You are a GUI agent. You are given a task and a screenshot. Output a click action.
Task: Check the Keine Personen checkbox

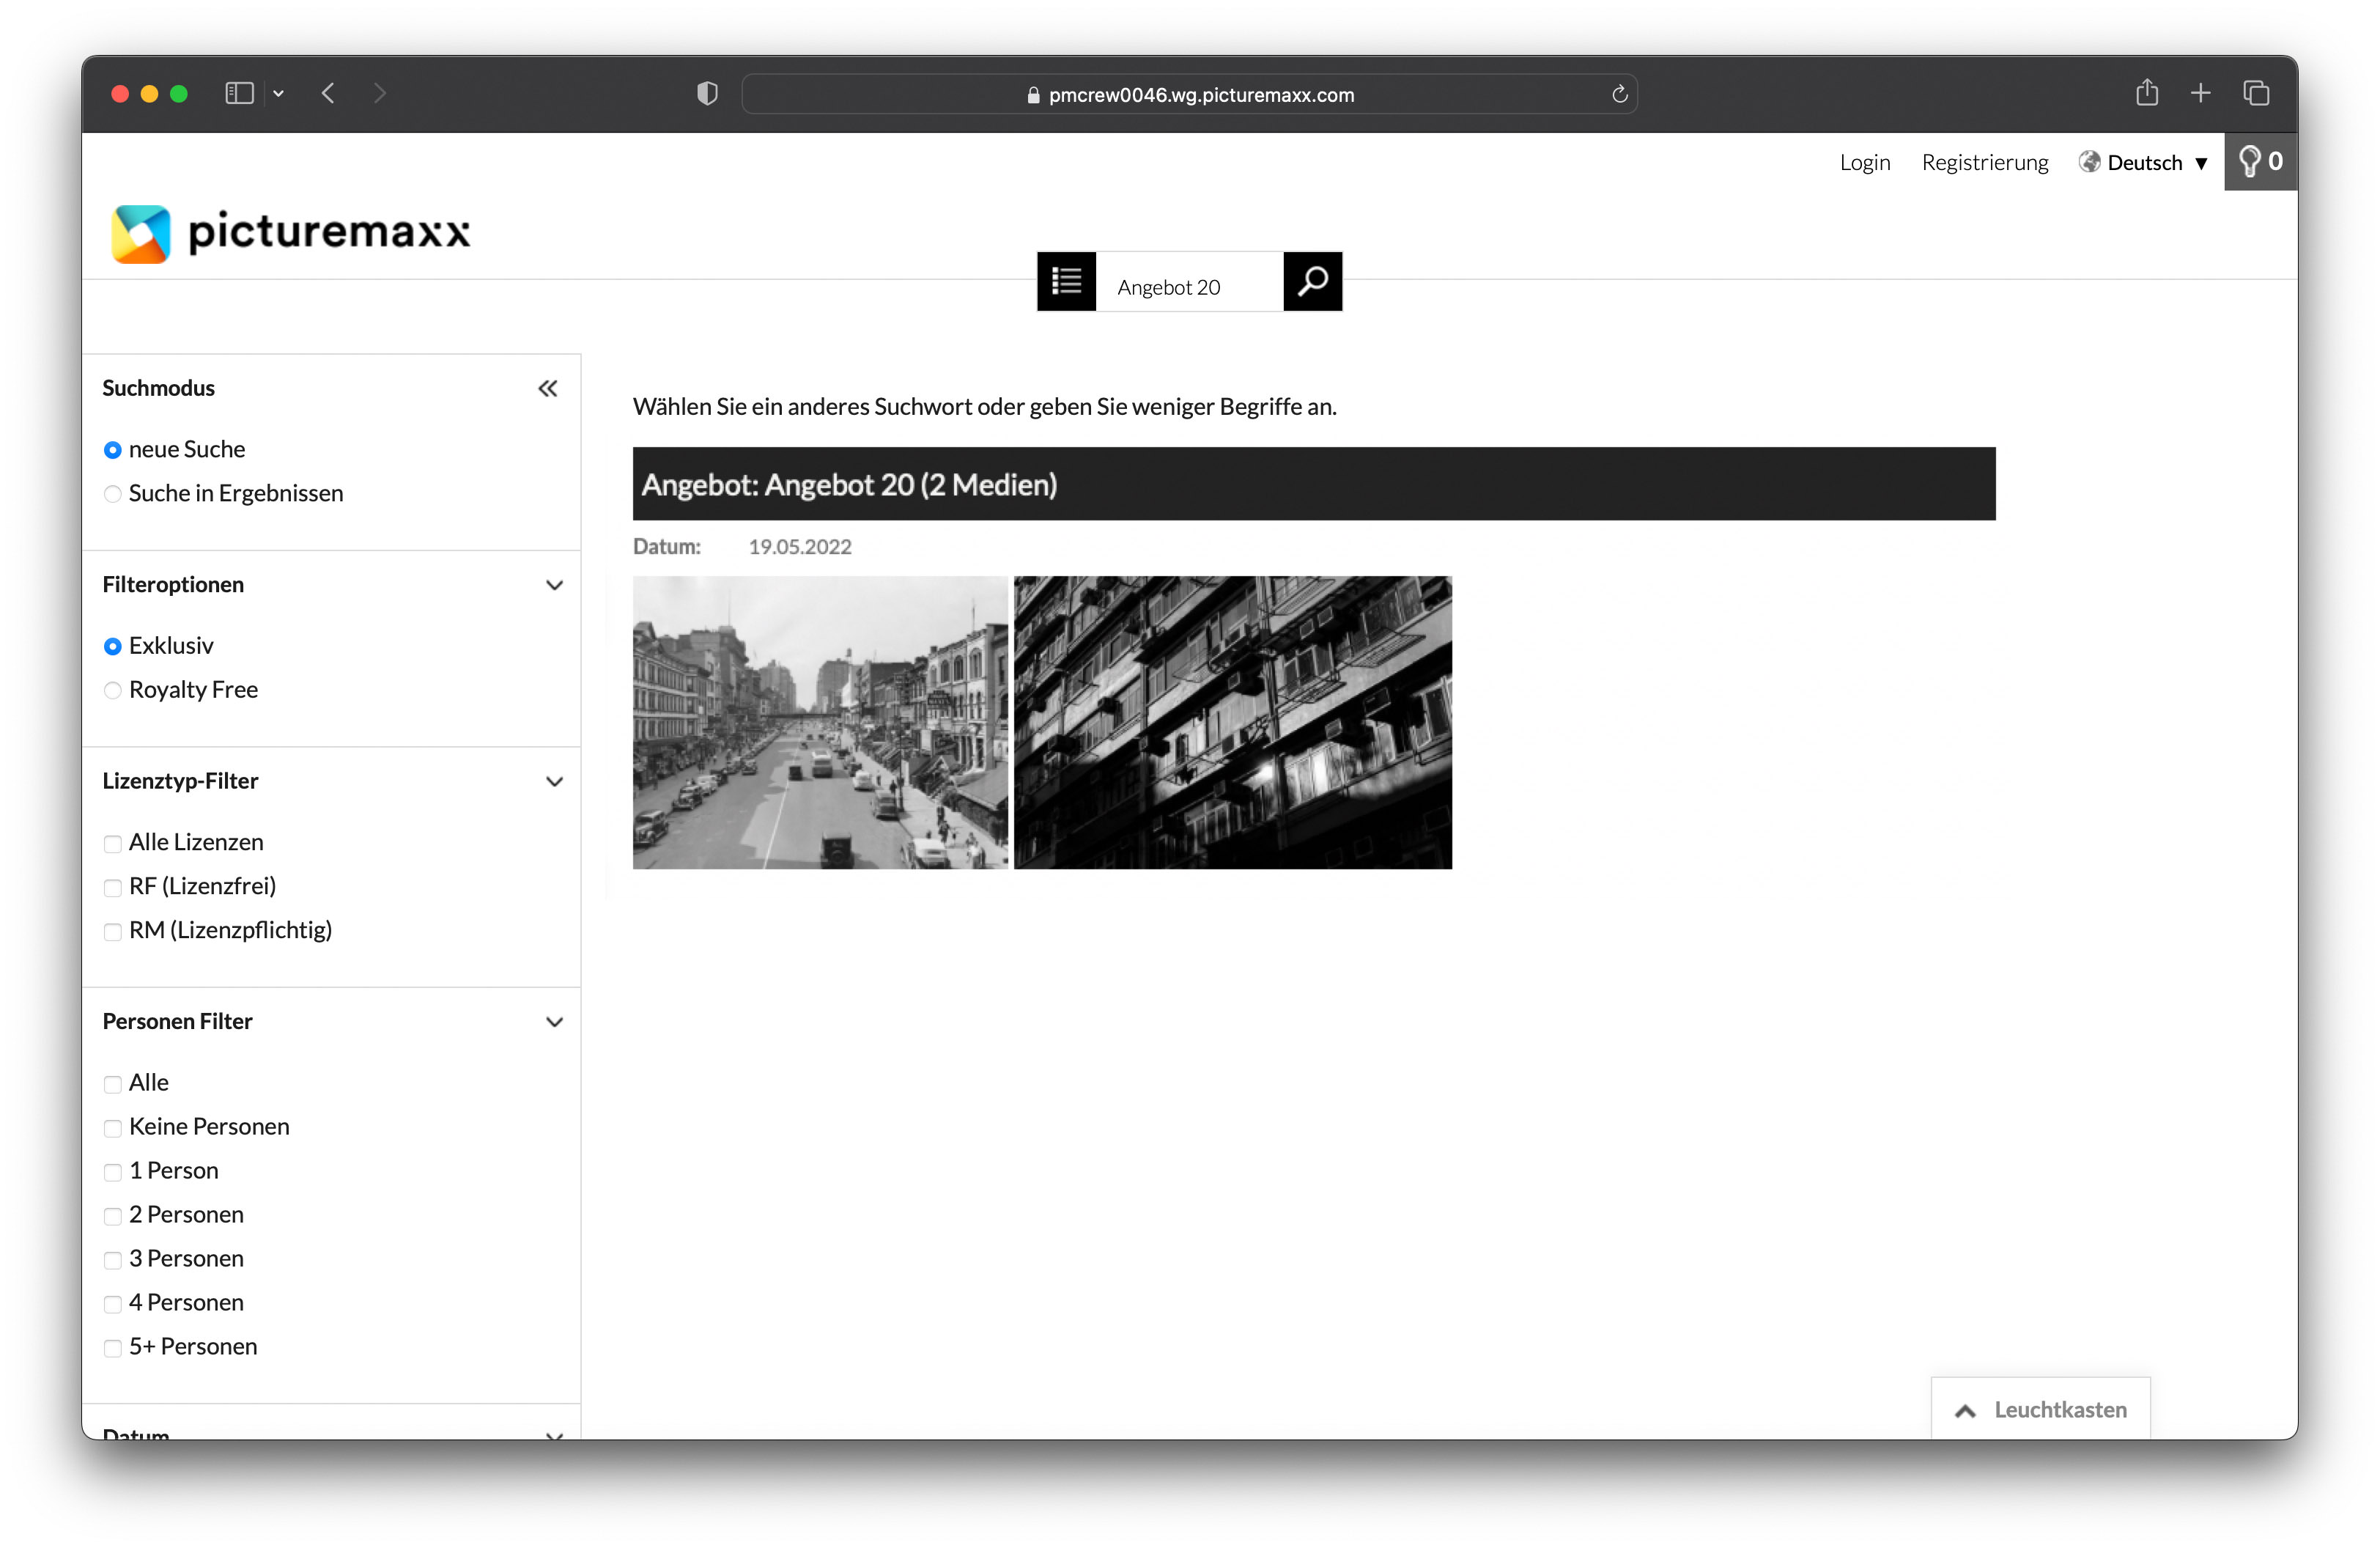tap(113, 1127)
